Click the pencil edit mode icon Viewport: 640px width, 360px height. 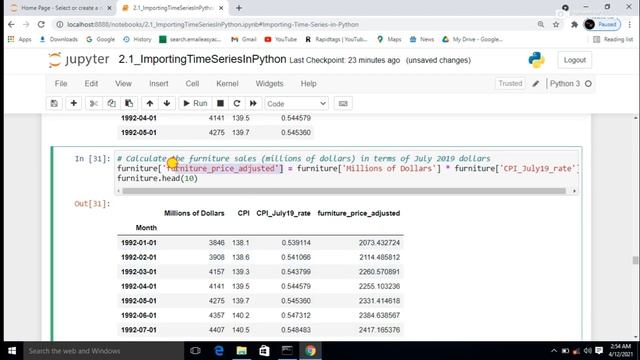point(536,84)
